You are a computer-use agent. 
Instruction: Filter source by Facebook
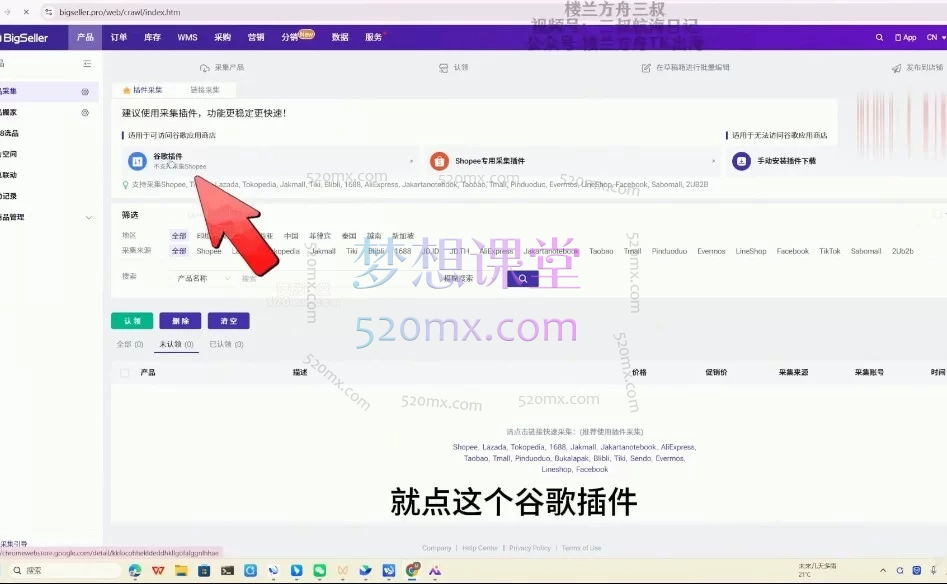pyautogui.click(x=792, y=251)
